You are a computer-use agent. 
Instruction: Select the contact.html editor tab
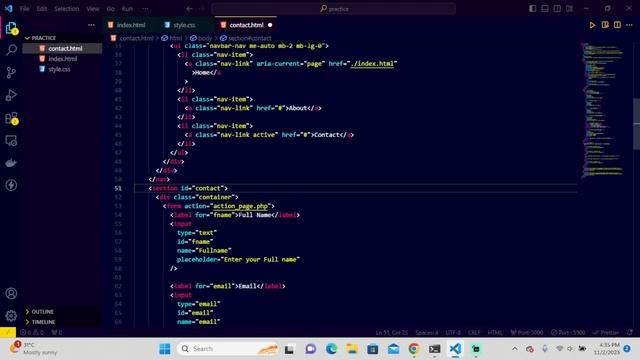tap(246, 25)
